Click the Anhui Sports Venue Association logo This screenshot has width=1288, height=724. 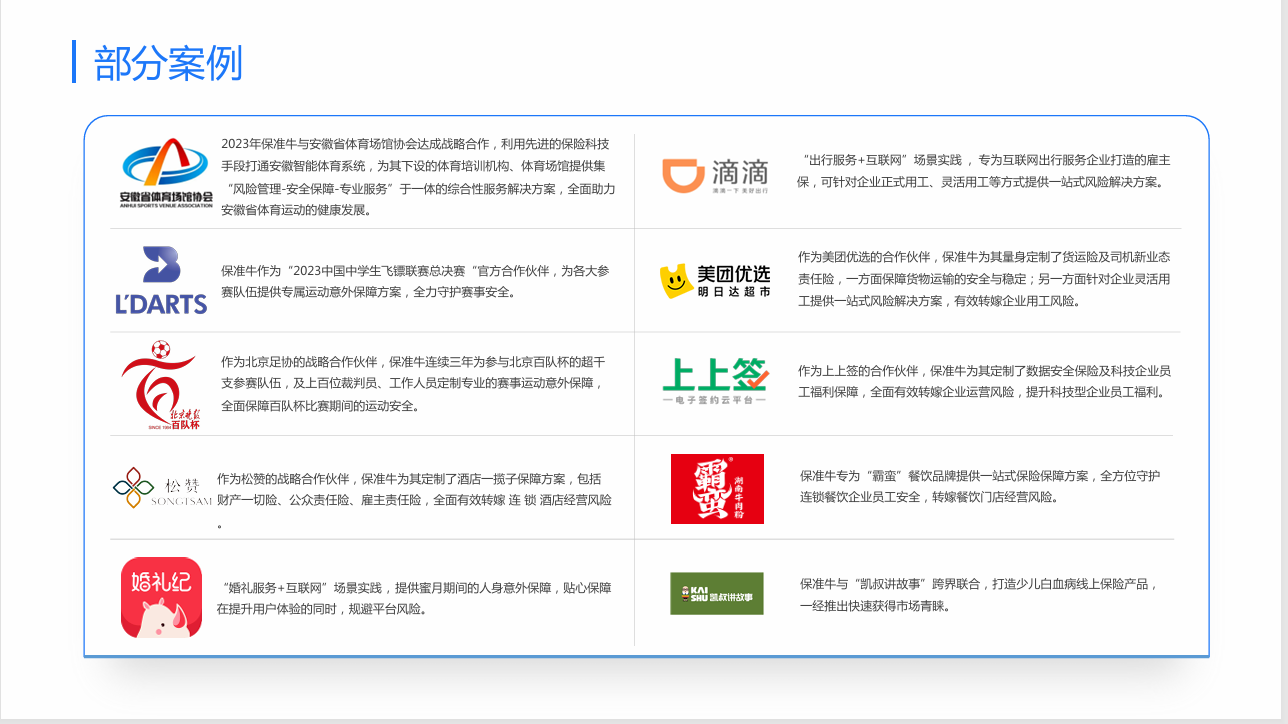coord(166,172)
